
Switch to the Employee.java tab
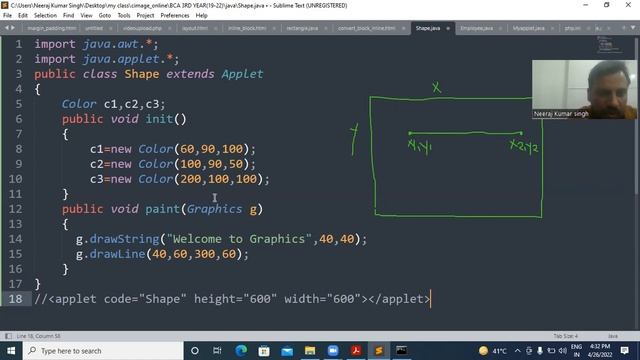pyautogui.click(x=476, y=28)
